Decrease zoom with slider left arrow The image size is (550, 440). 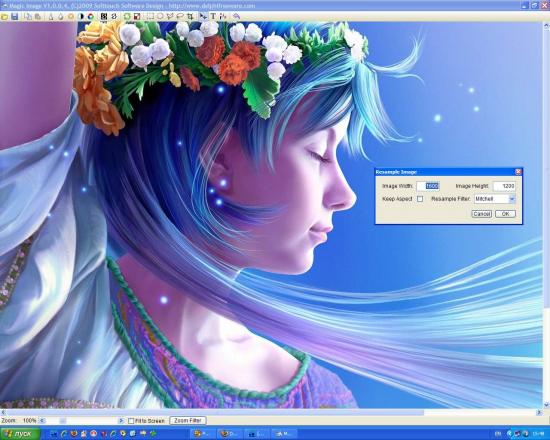tap(42, 420)
